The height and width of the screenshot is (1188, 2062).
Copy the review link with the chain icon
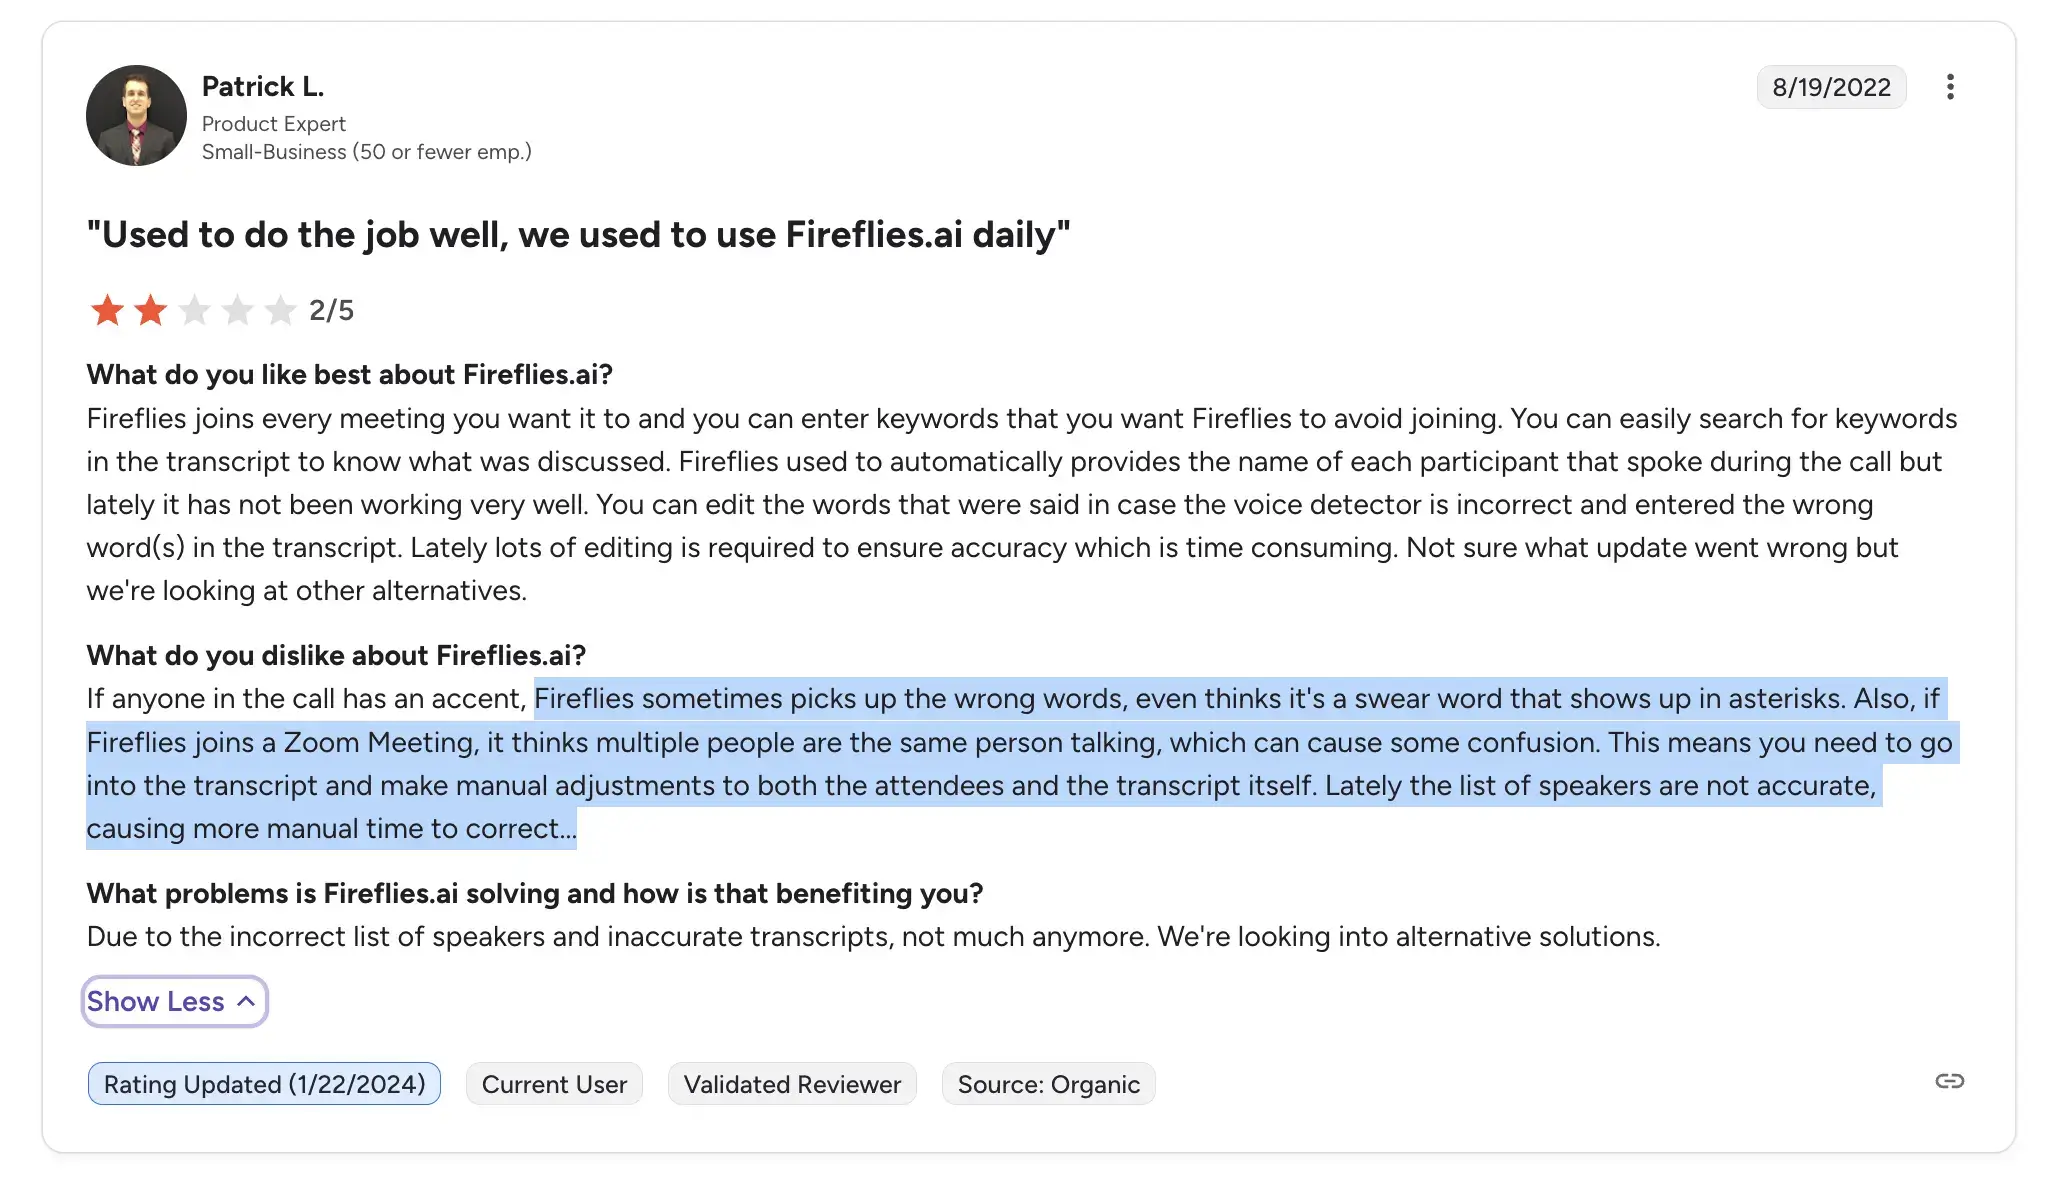tap(1947, 1081)
